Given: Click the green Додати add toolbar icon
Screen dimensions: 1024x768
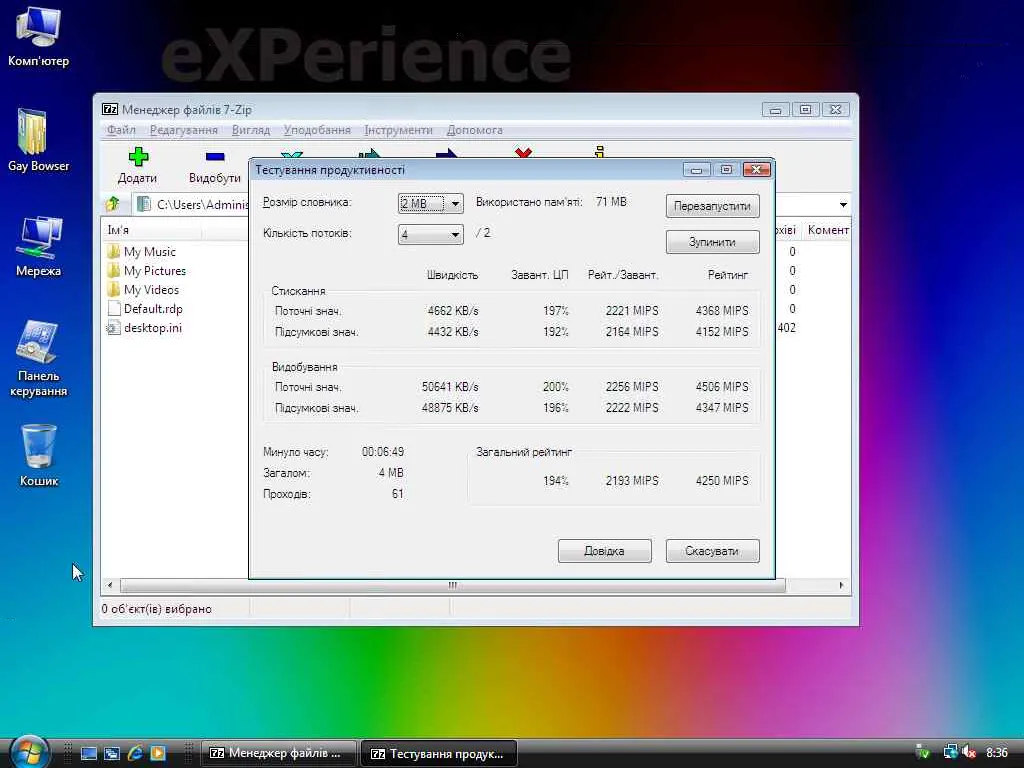Looking at the screenshot, I should pyautogui.click(x=138, y=157).
